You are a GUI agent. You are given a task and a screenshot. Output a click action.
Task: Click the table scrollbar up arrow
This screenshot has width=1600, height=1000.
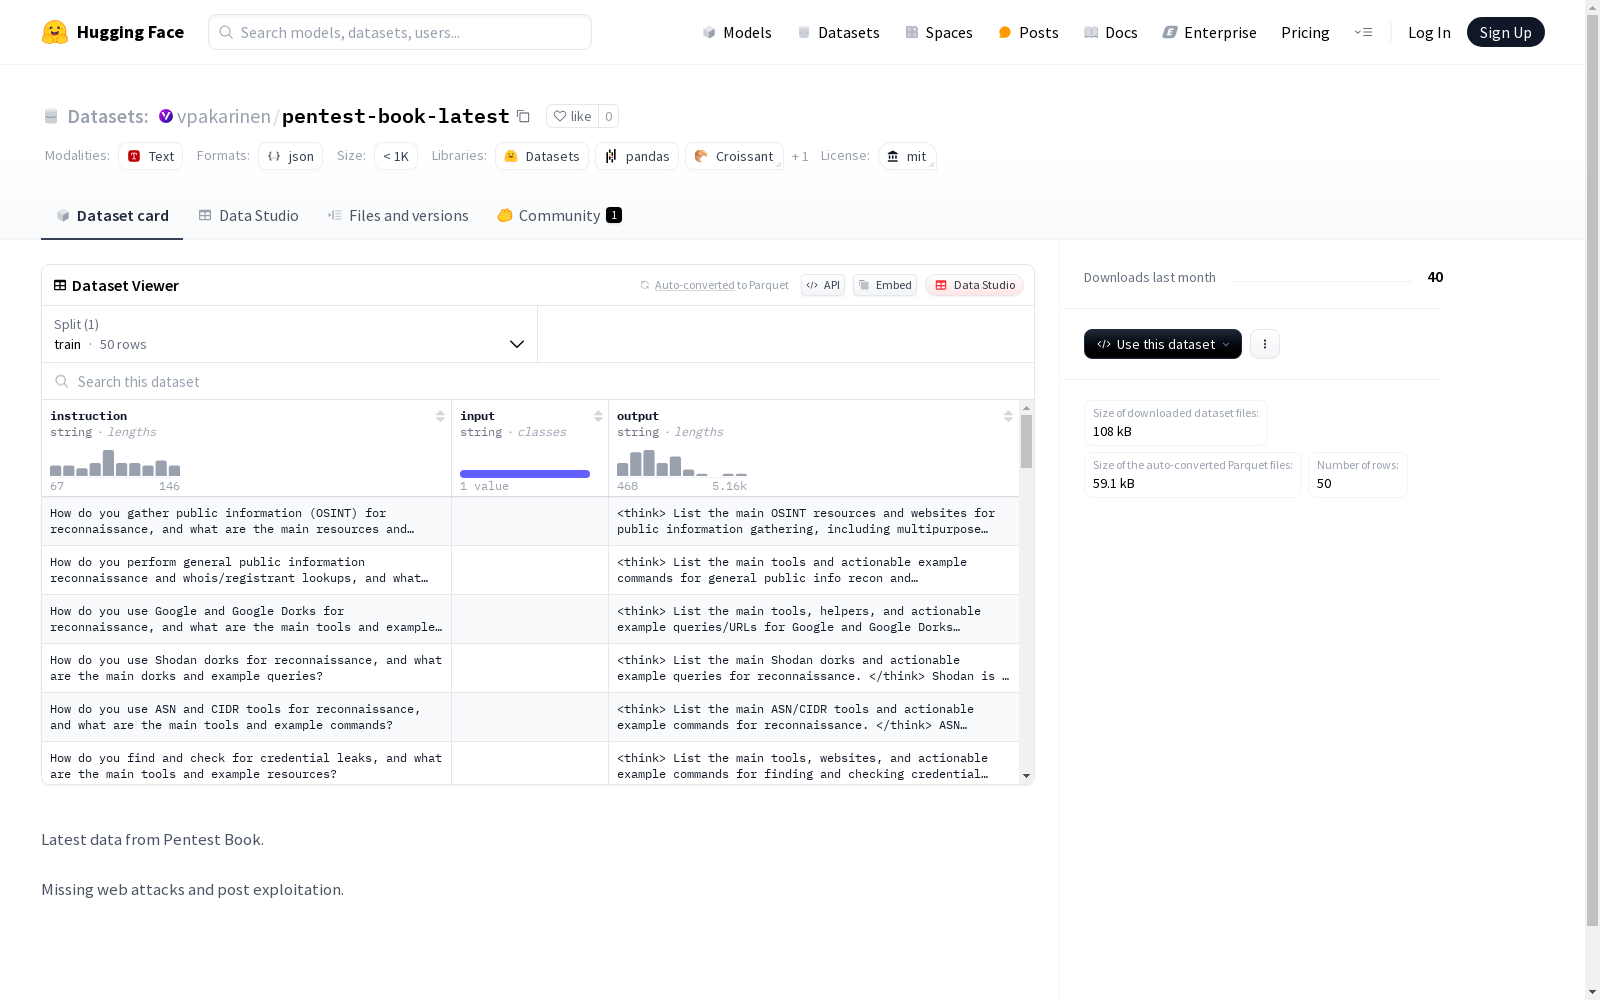[x=1026, y=408]
